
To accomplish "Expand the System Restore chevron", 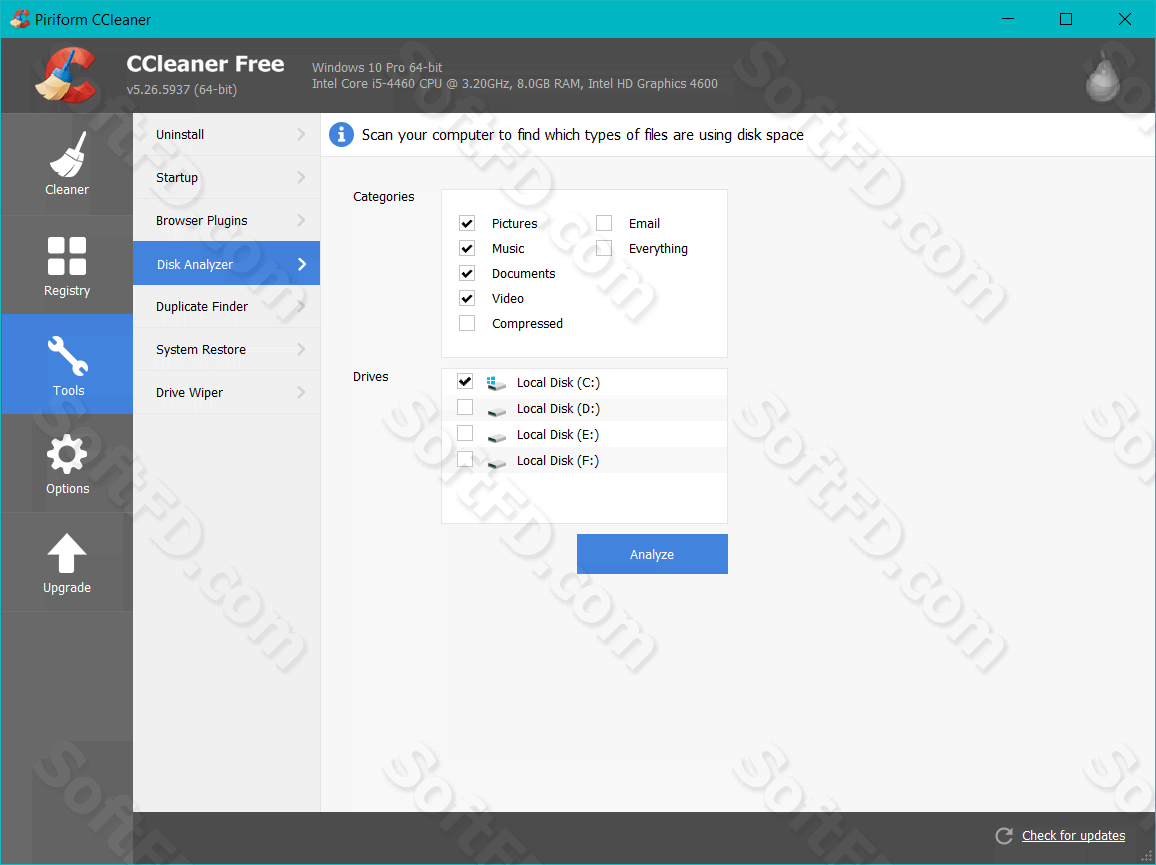I will coord(301,350).
